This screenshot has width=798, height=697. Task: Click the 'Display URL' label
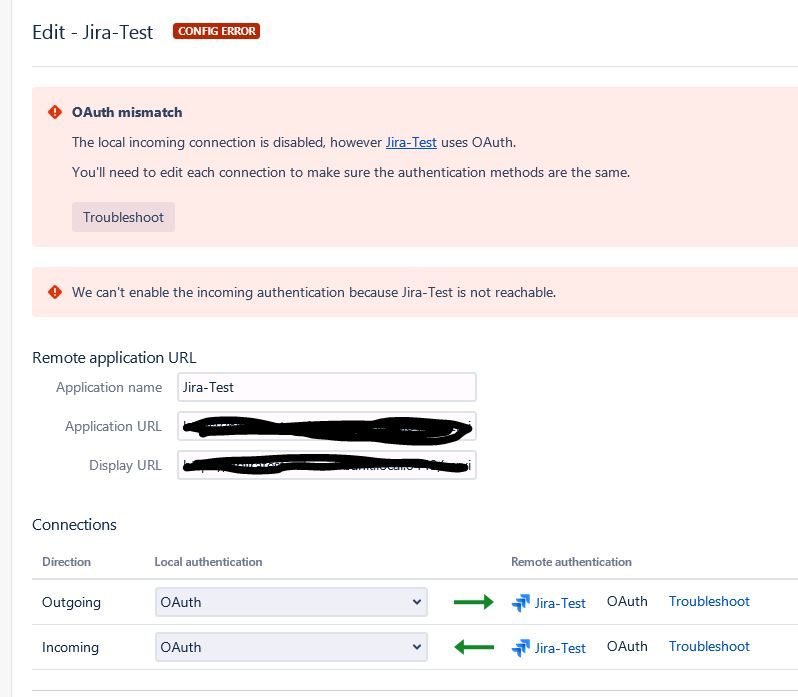[x=125, y=465]
